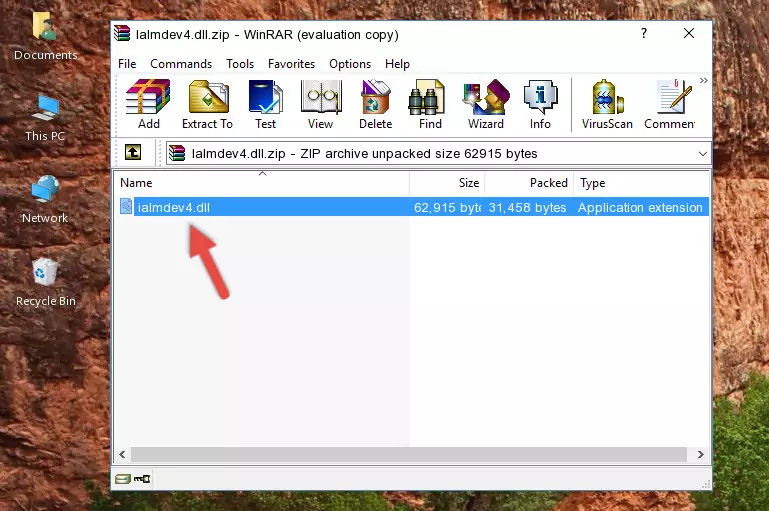Go up one folder level

click(x=133, y=153)
